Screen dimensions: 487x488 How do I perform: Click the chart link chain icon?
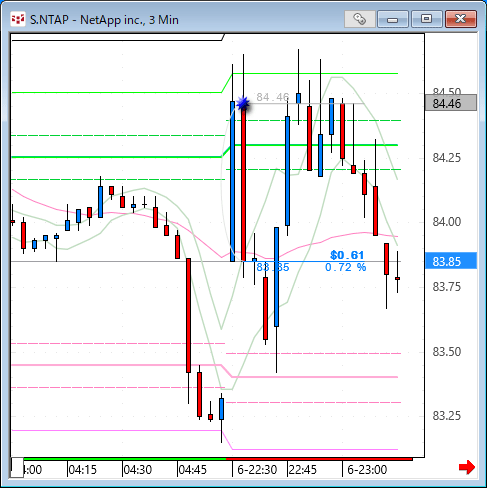pyautogui.click(x=360, y=19)
